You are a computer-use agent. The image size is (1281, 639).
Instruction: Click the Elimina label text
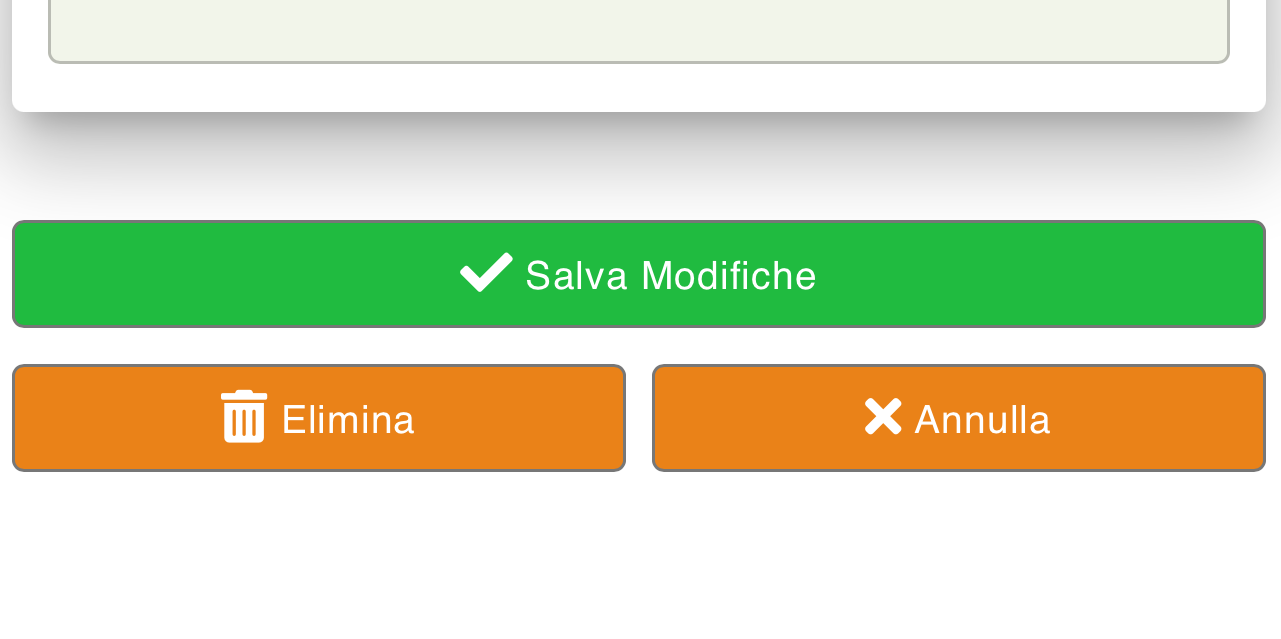coord(348,419)
